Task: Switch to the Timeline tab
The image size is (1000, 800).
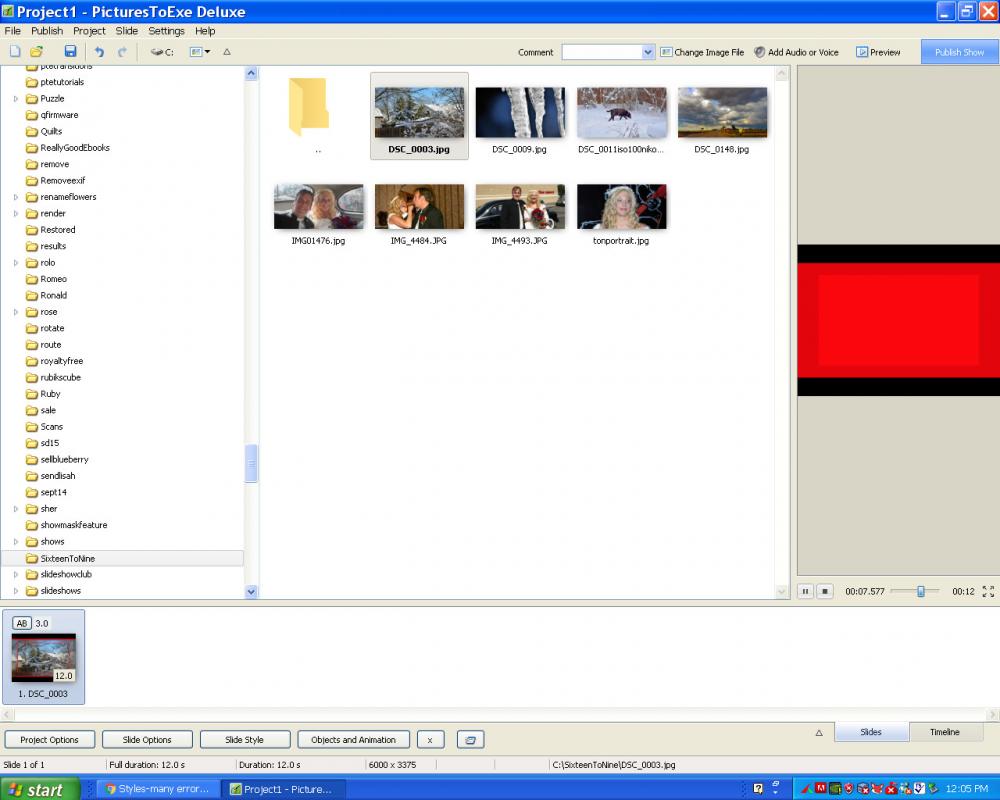Action: click(x=944, y=732)
